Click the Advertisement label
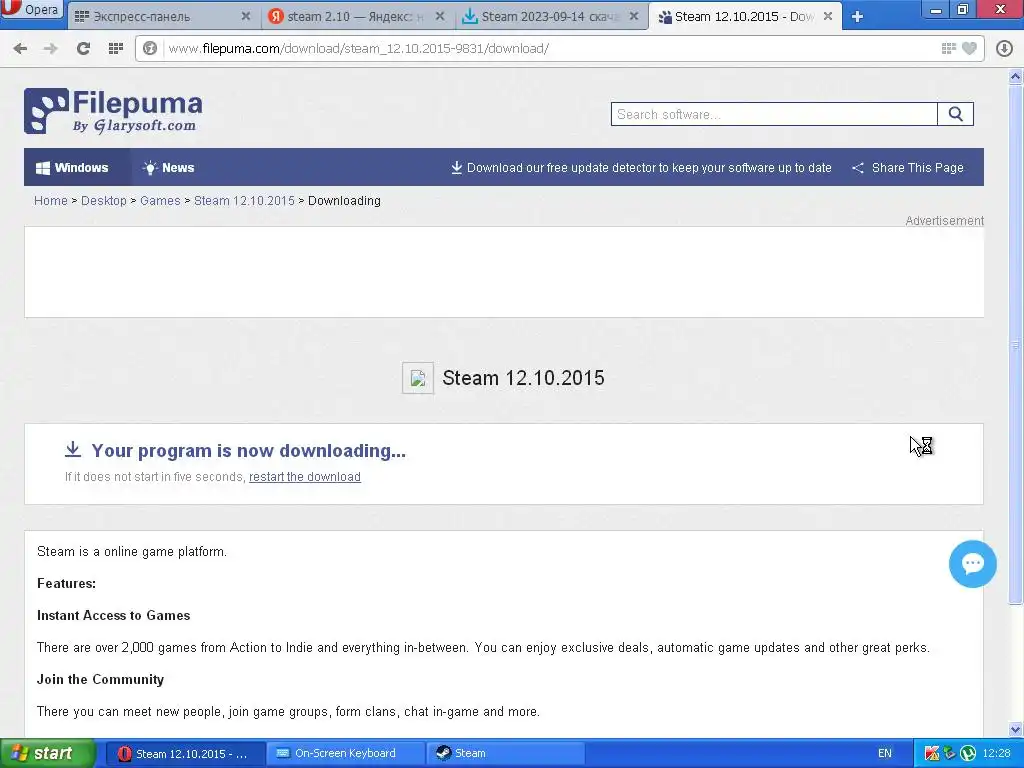The height and width of the screenshot is (768, 1024). click(944, 221)
